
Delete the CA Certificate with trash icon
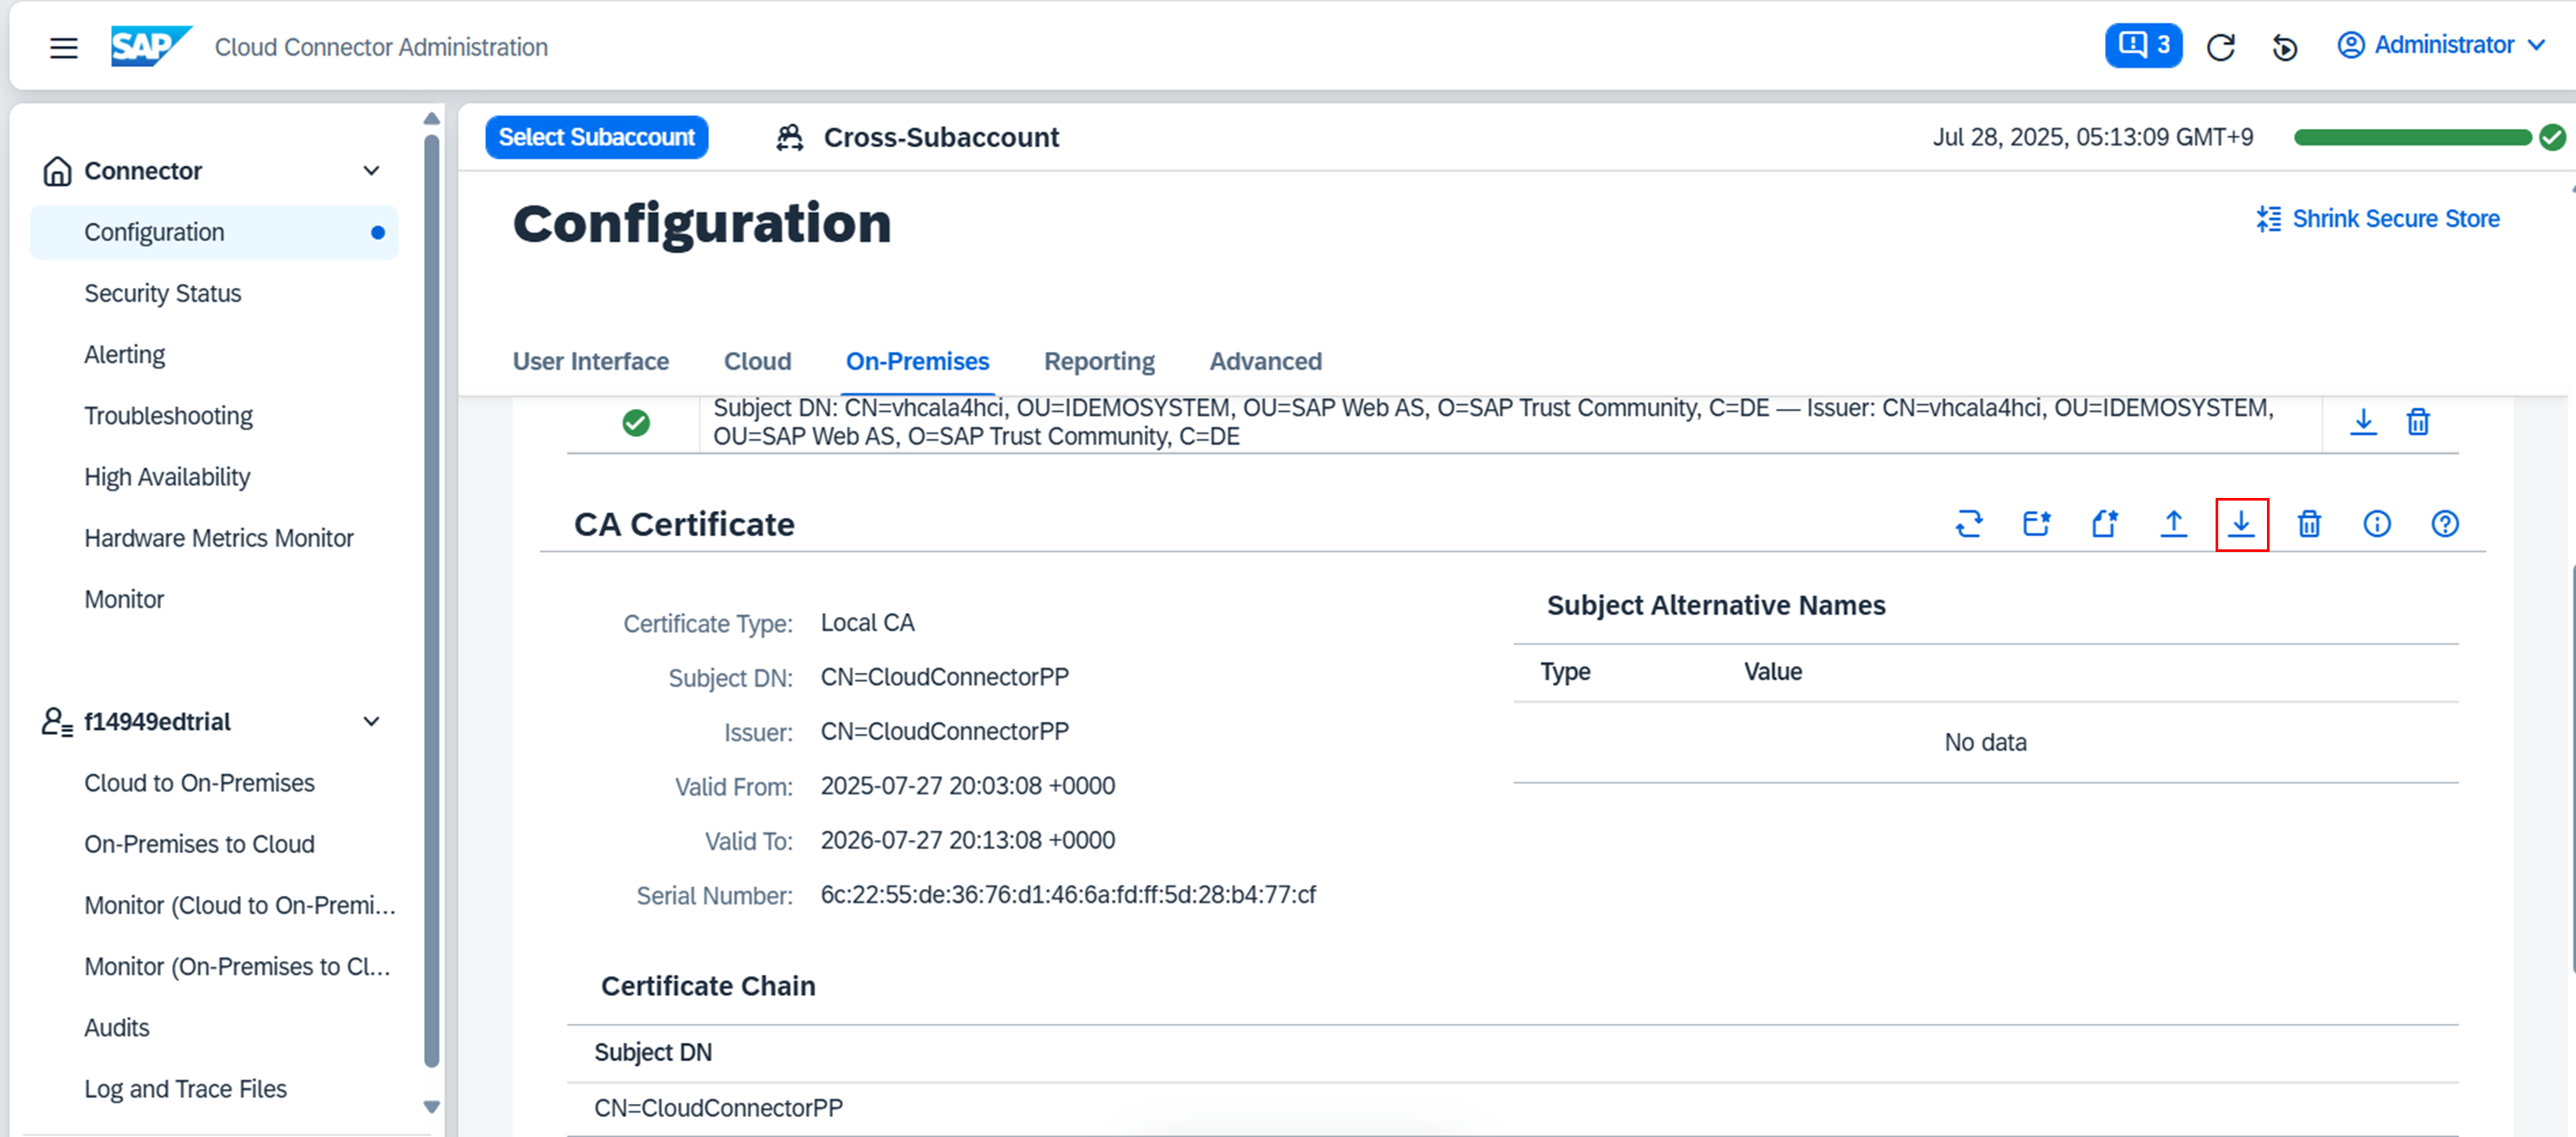pyautogui.click(x=2309, y=524)
